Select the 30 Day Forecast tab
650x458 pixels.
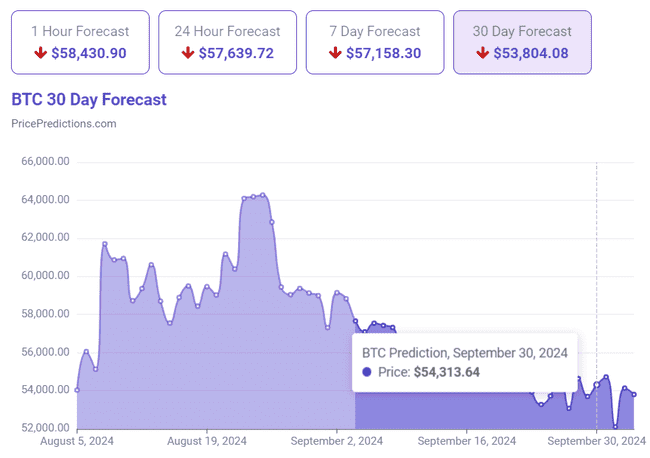(522, 42)
